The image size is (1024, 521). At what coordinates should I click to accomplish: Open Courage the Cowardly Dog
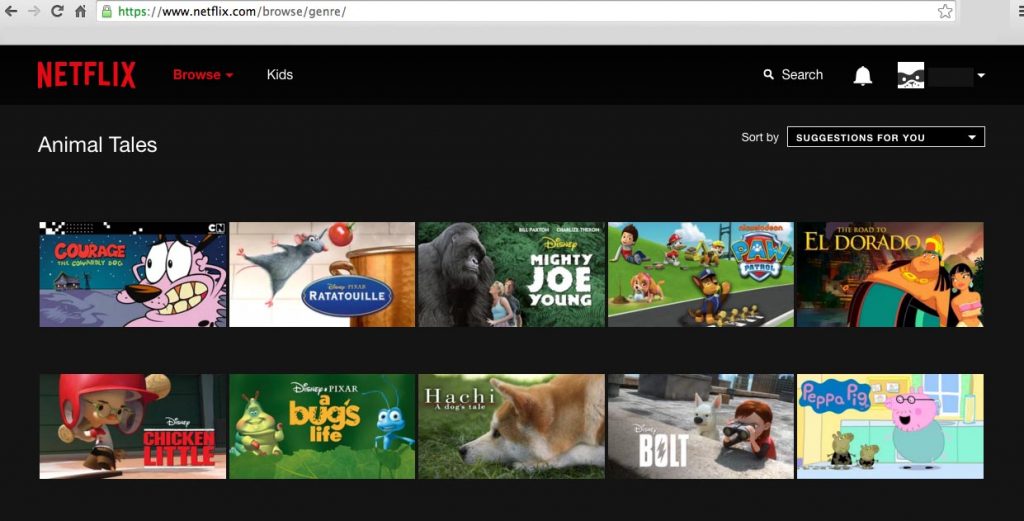click(133, 275)
